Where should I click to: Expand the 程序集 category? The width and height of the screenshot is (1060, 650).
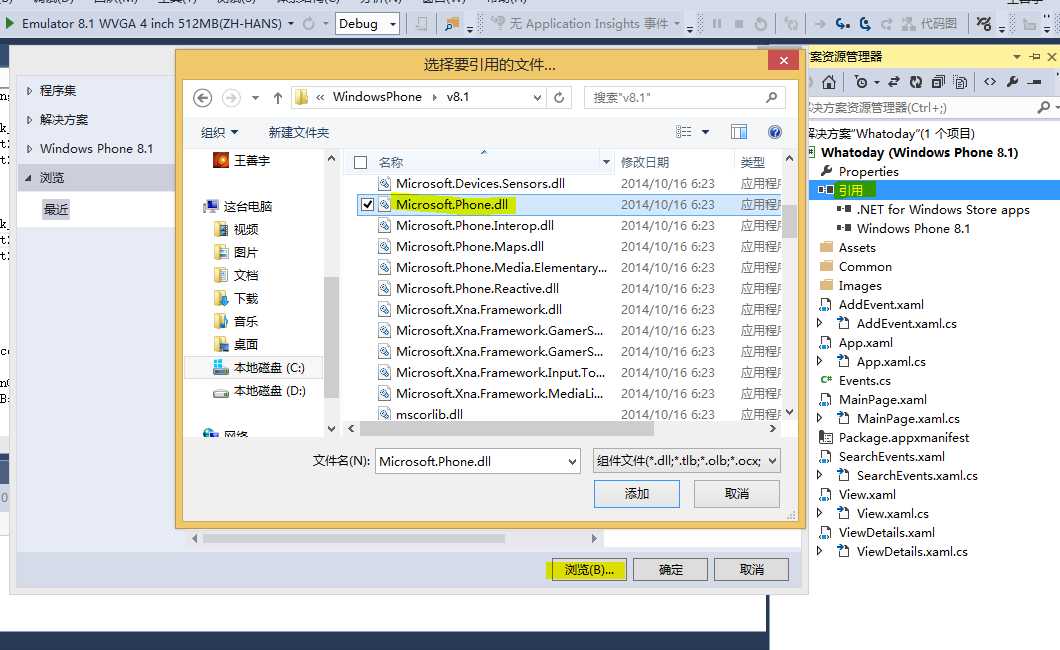[29, 91]
